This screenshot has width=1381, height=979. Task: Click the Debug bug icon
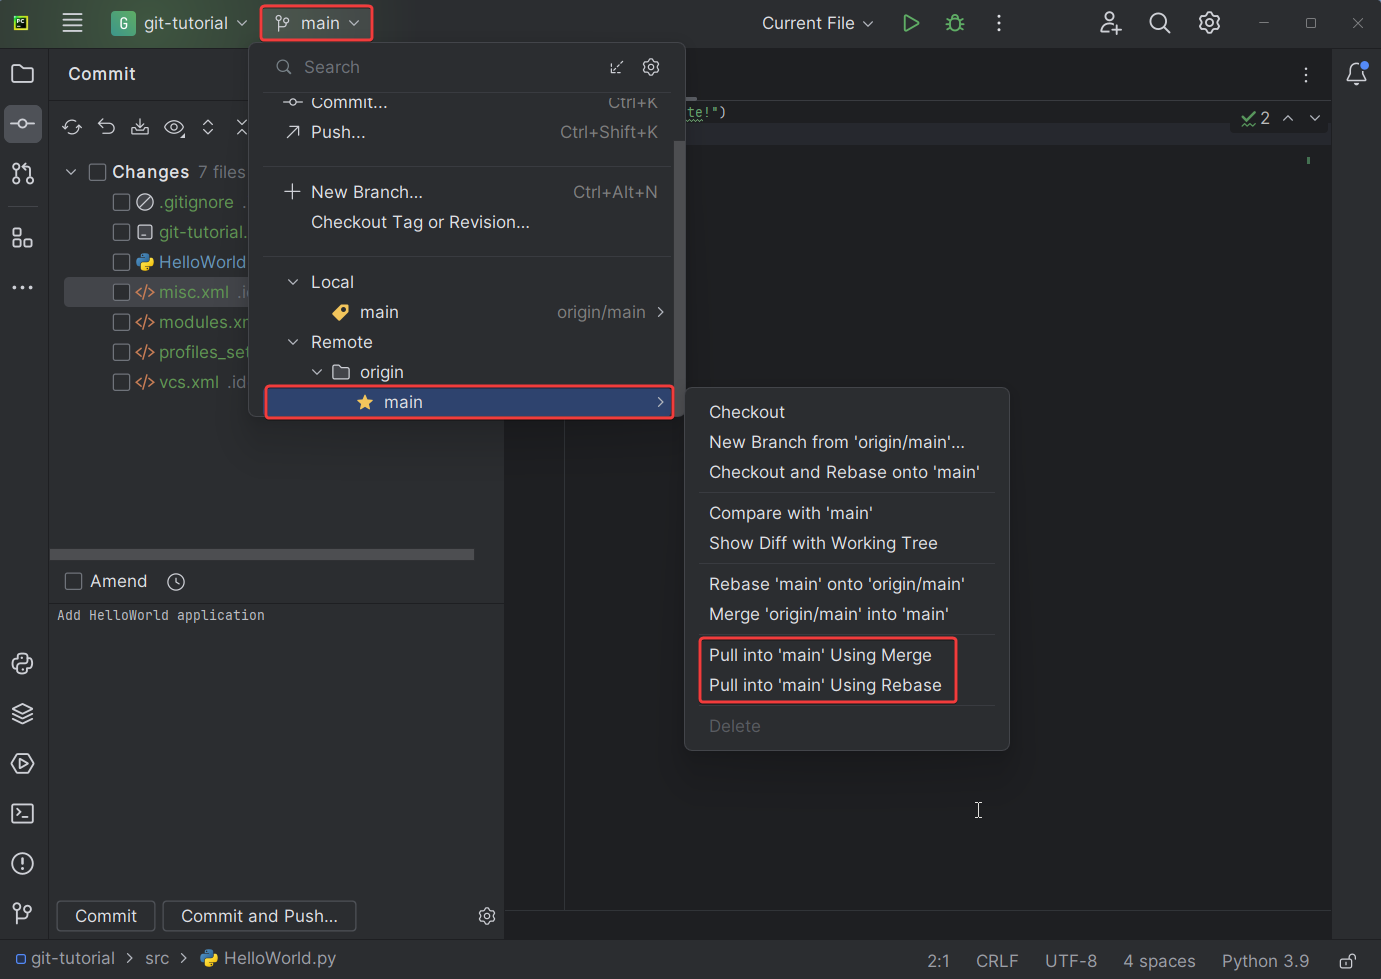pos(955,23)
